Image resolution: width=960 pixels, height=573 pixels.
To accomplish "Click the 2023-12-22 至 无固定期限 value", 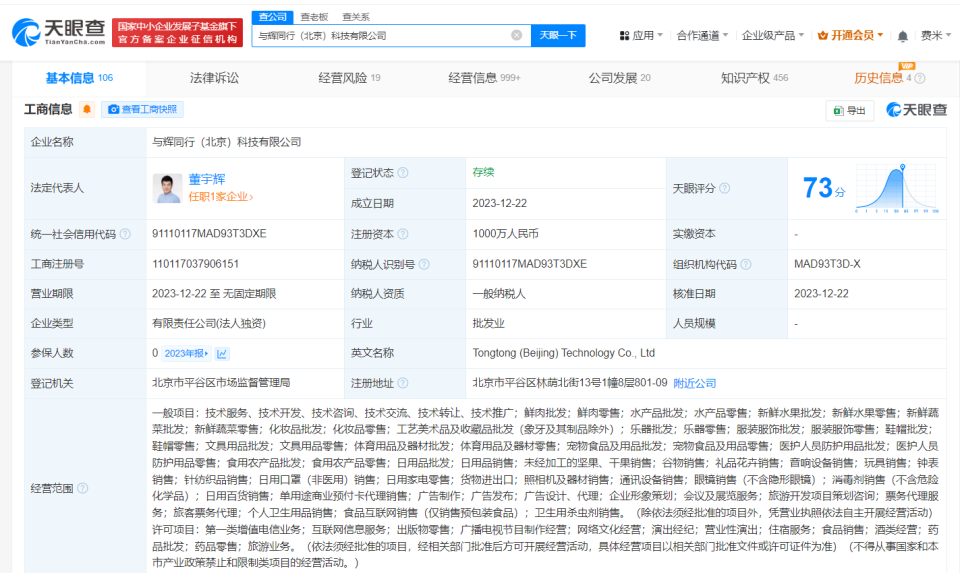I will [214, 293].
